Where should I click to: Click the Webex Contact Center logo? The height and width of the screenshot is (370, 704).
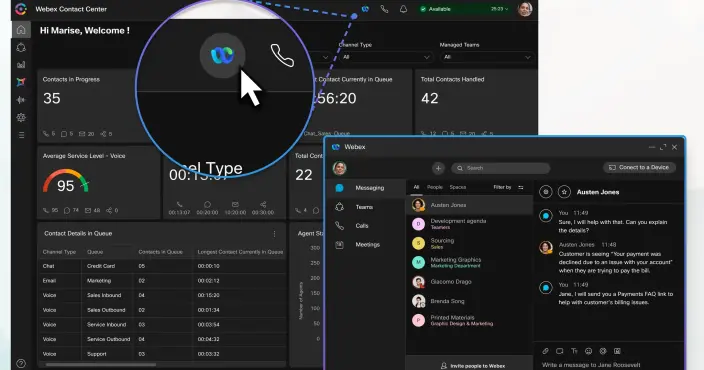click(21, 9)
